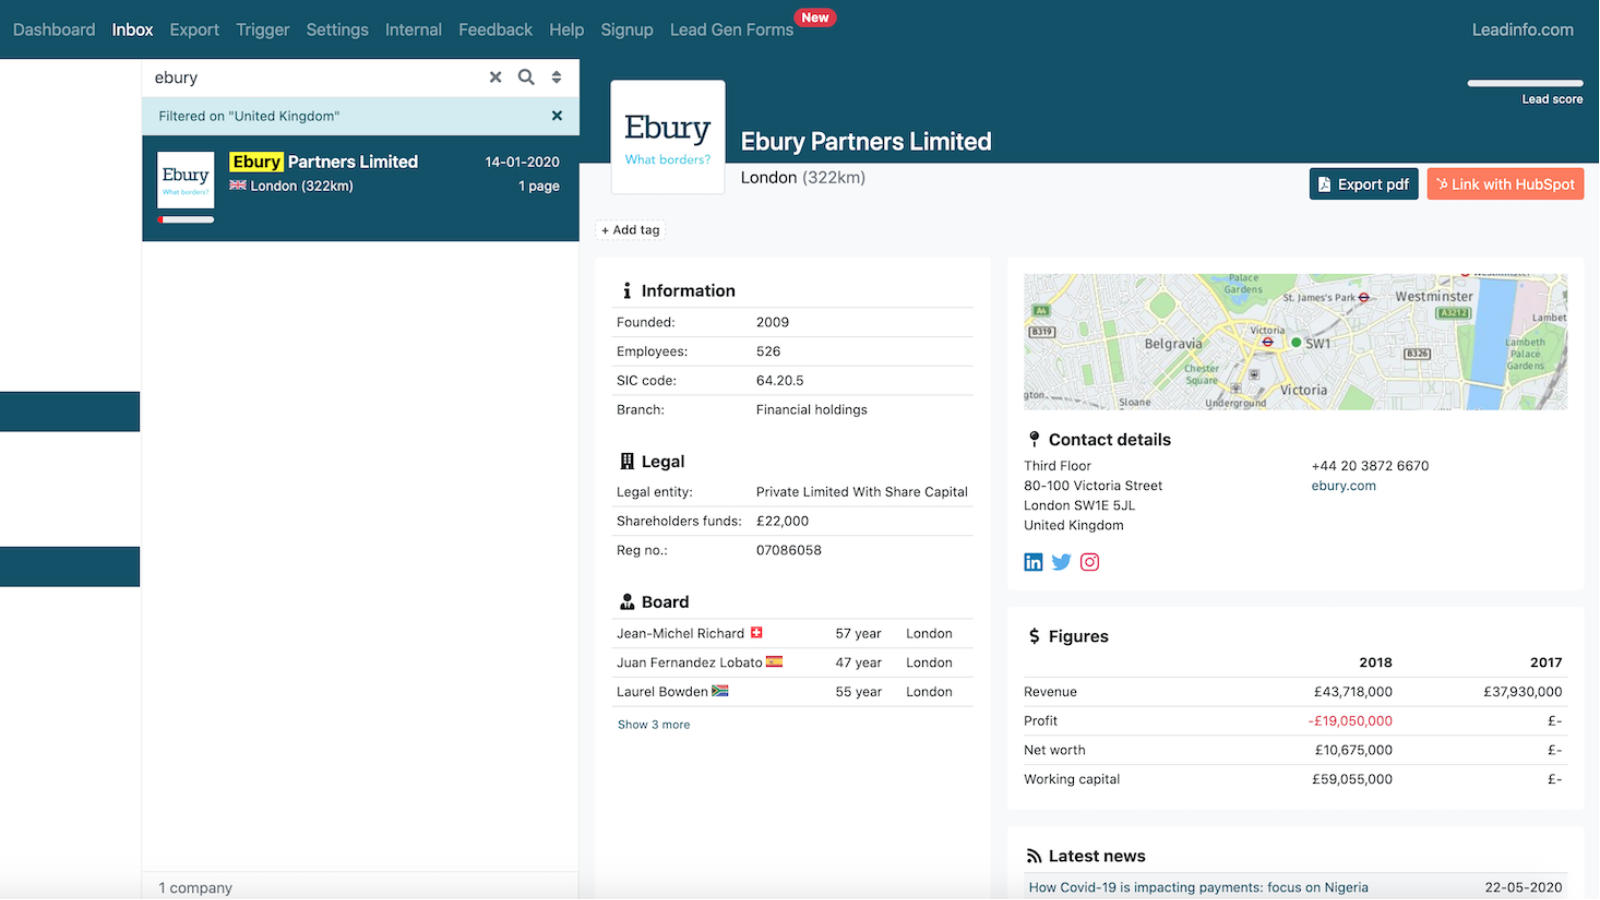
Task: Open LinkedIn via the LinkedIn icon
Action: click(1032, 562)
